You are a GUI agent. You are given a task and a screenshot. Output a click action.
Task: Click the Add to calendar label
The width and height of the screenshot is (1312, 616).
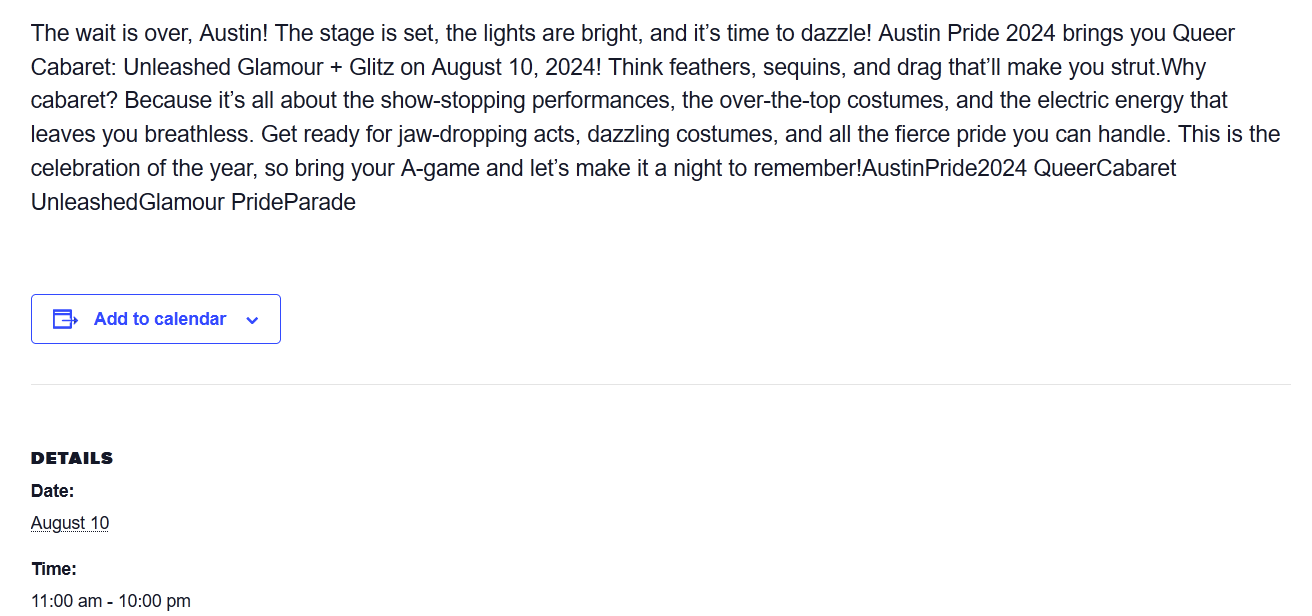click(160, 319)
